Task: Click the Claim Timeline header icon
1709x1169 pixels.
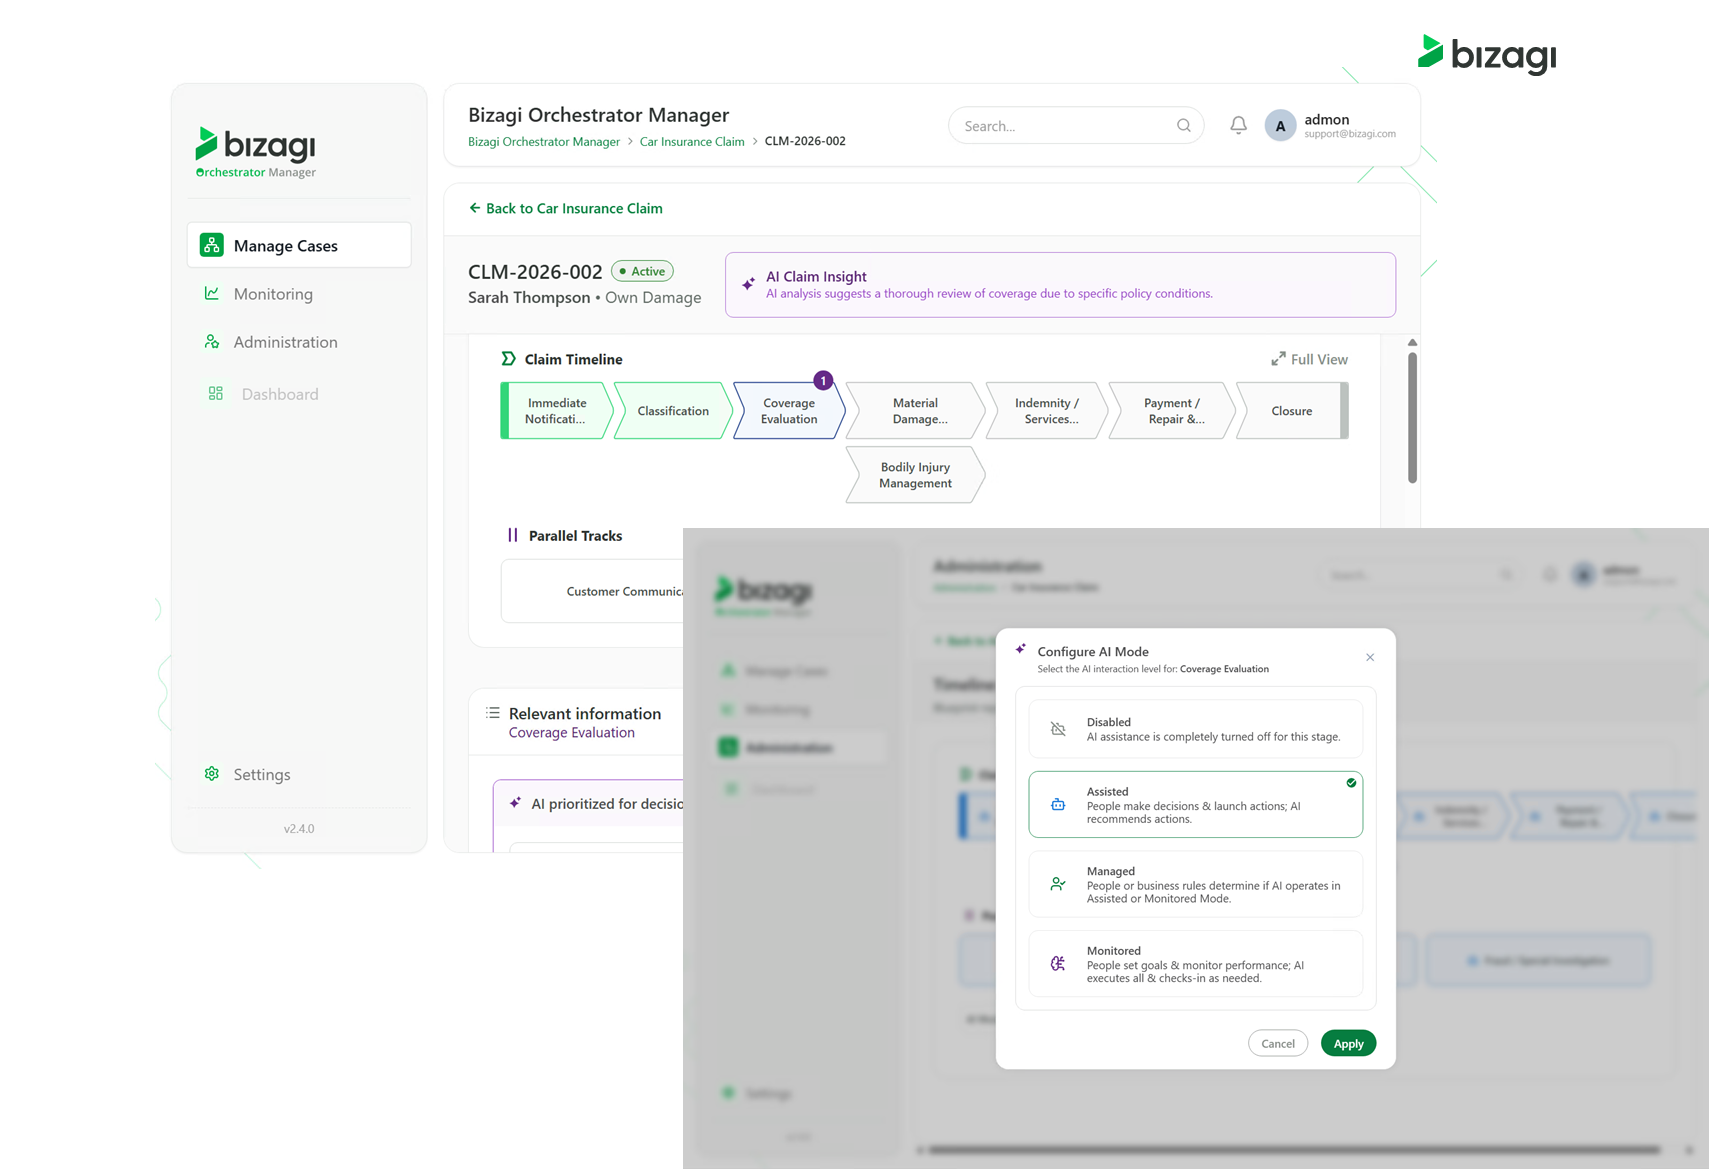Action: [x=508, y=359]
